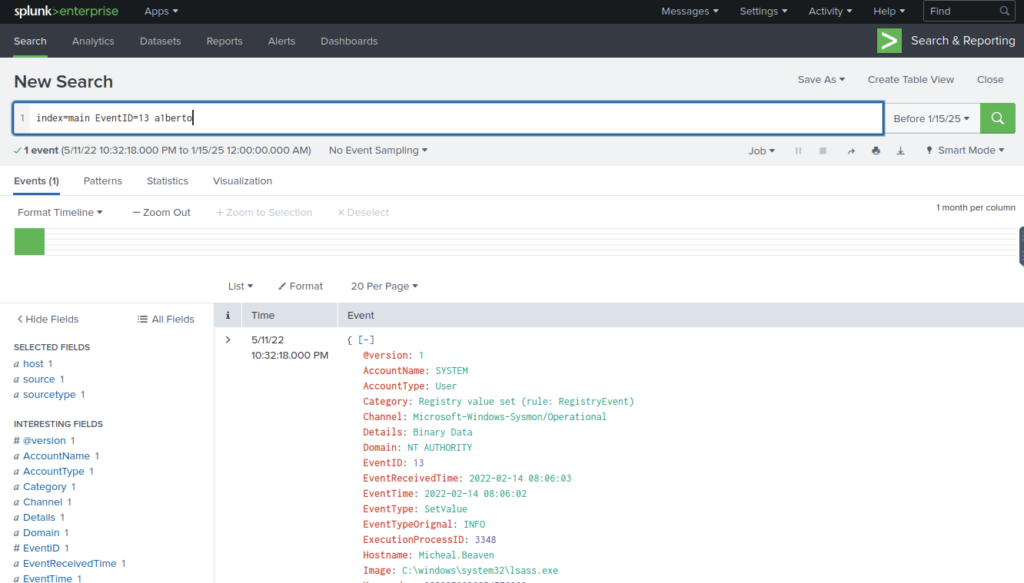Switch to Analytics navigation tab

pyautogui.click(x=93, y=41)
